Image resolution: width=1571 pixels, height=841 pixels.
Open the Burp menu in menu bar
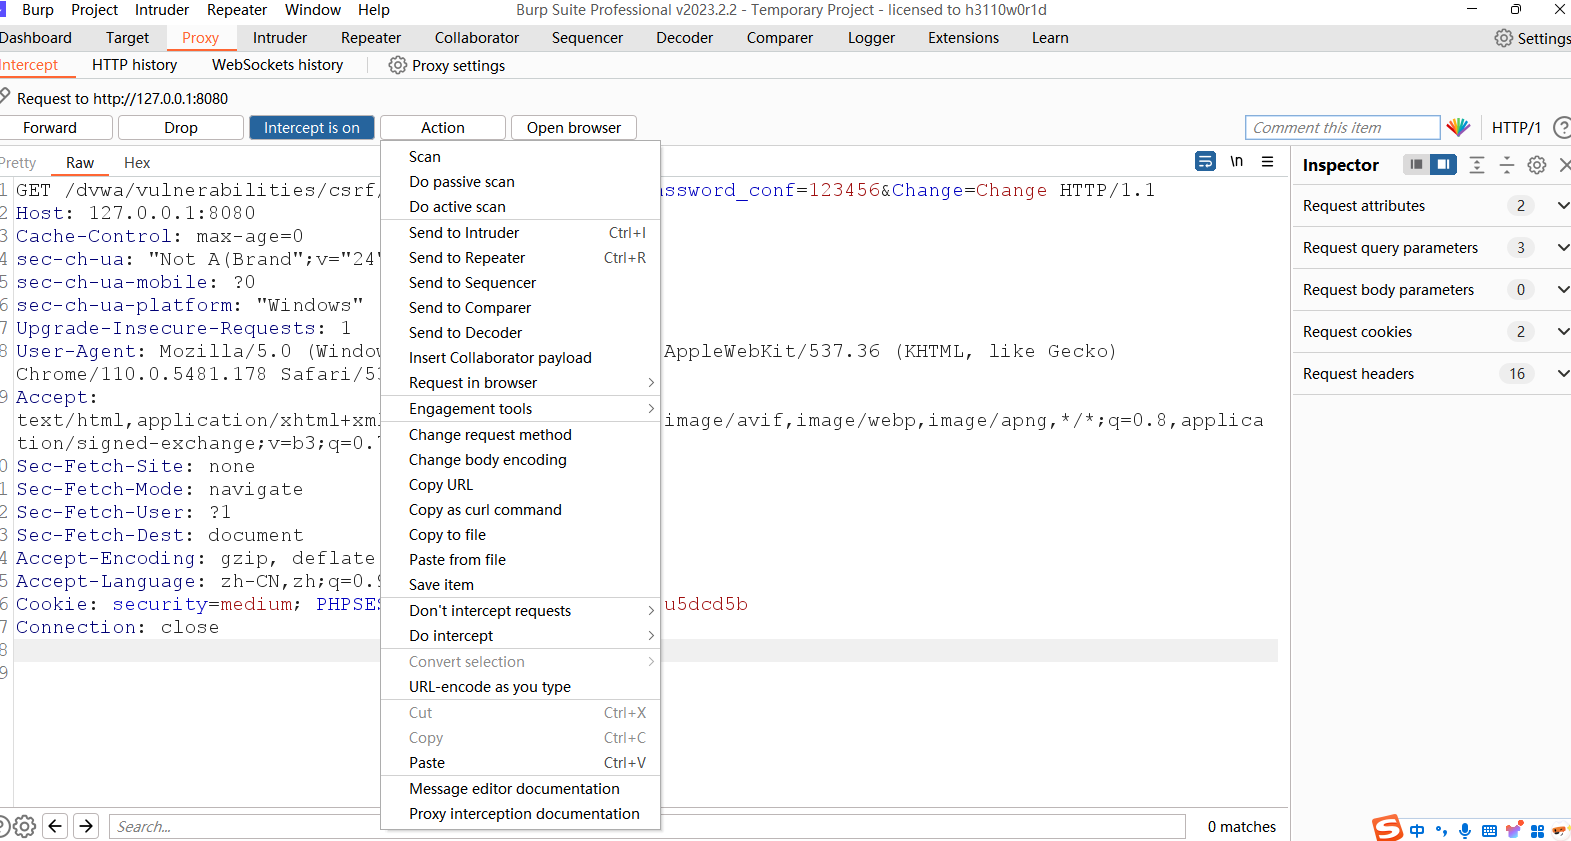pyautogui.click(x=38, y=9)
